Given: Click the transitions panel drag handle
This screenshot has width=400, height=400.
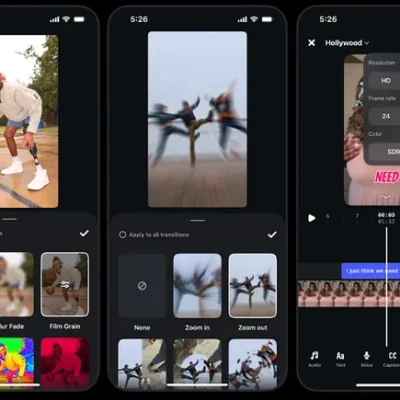Looking at the screenshot, I should (x=197, y=220).
